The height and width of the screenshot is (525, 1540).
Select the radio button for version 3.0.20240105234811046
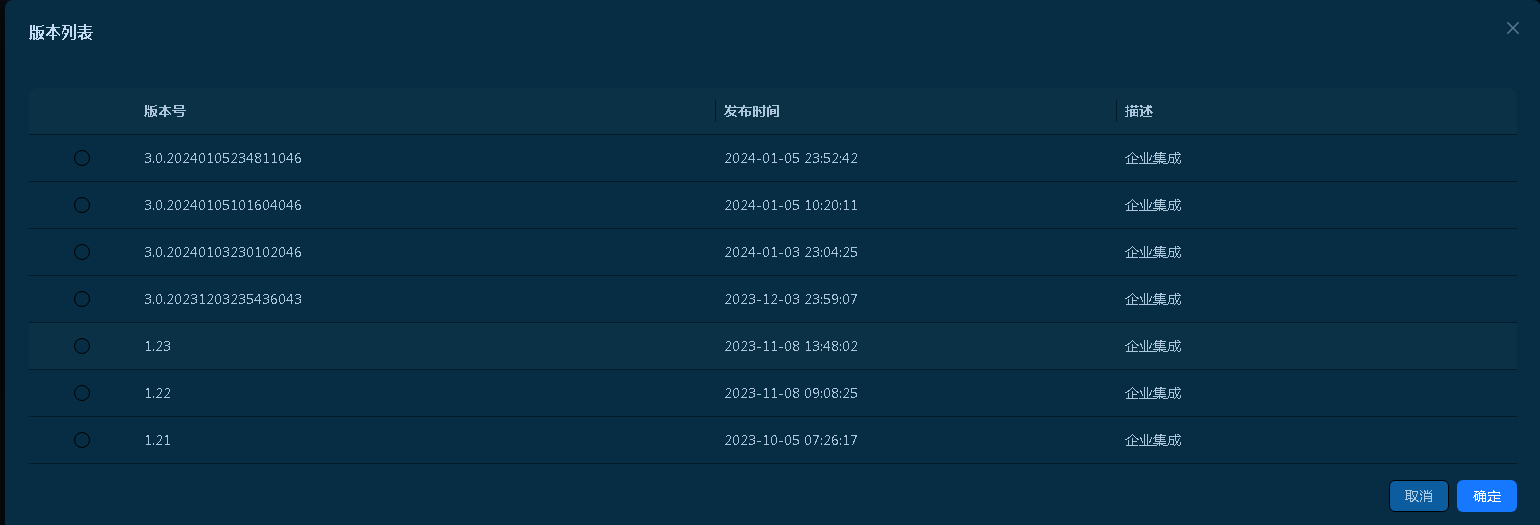tap(82, 158)
